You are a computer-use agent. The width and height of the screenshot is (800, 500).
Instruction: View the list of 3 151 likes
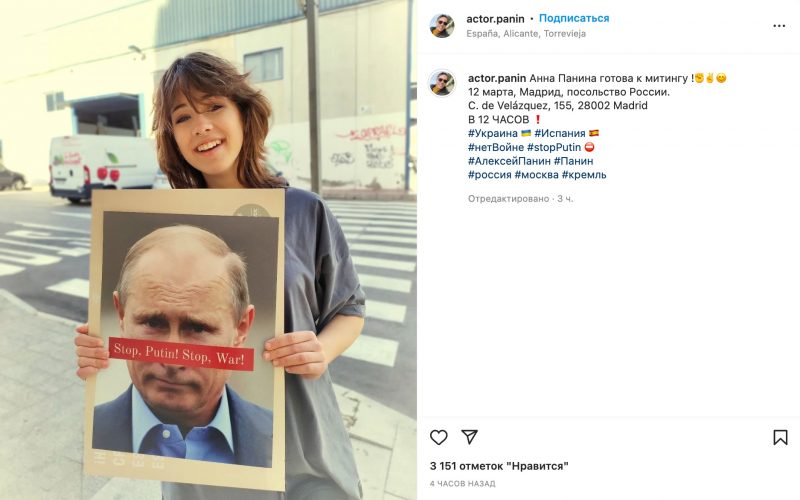coord(499,466)
